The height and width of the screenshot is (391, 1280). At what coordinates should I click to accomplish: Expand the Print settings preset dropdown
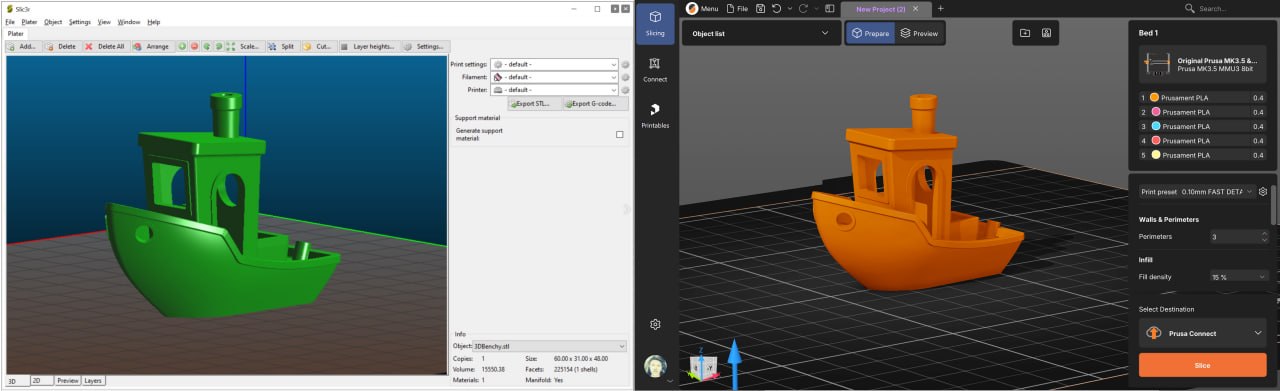(554, 64)
